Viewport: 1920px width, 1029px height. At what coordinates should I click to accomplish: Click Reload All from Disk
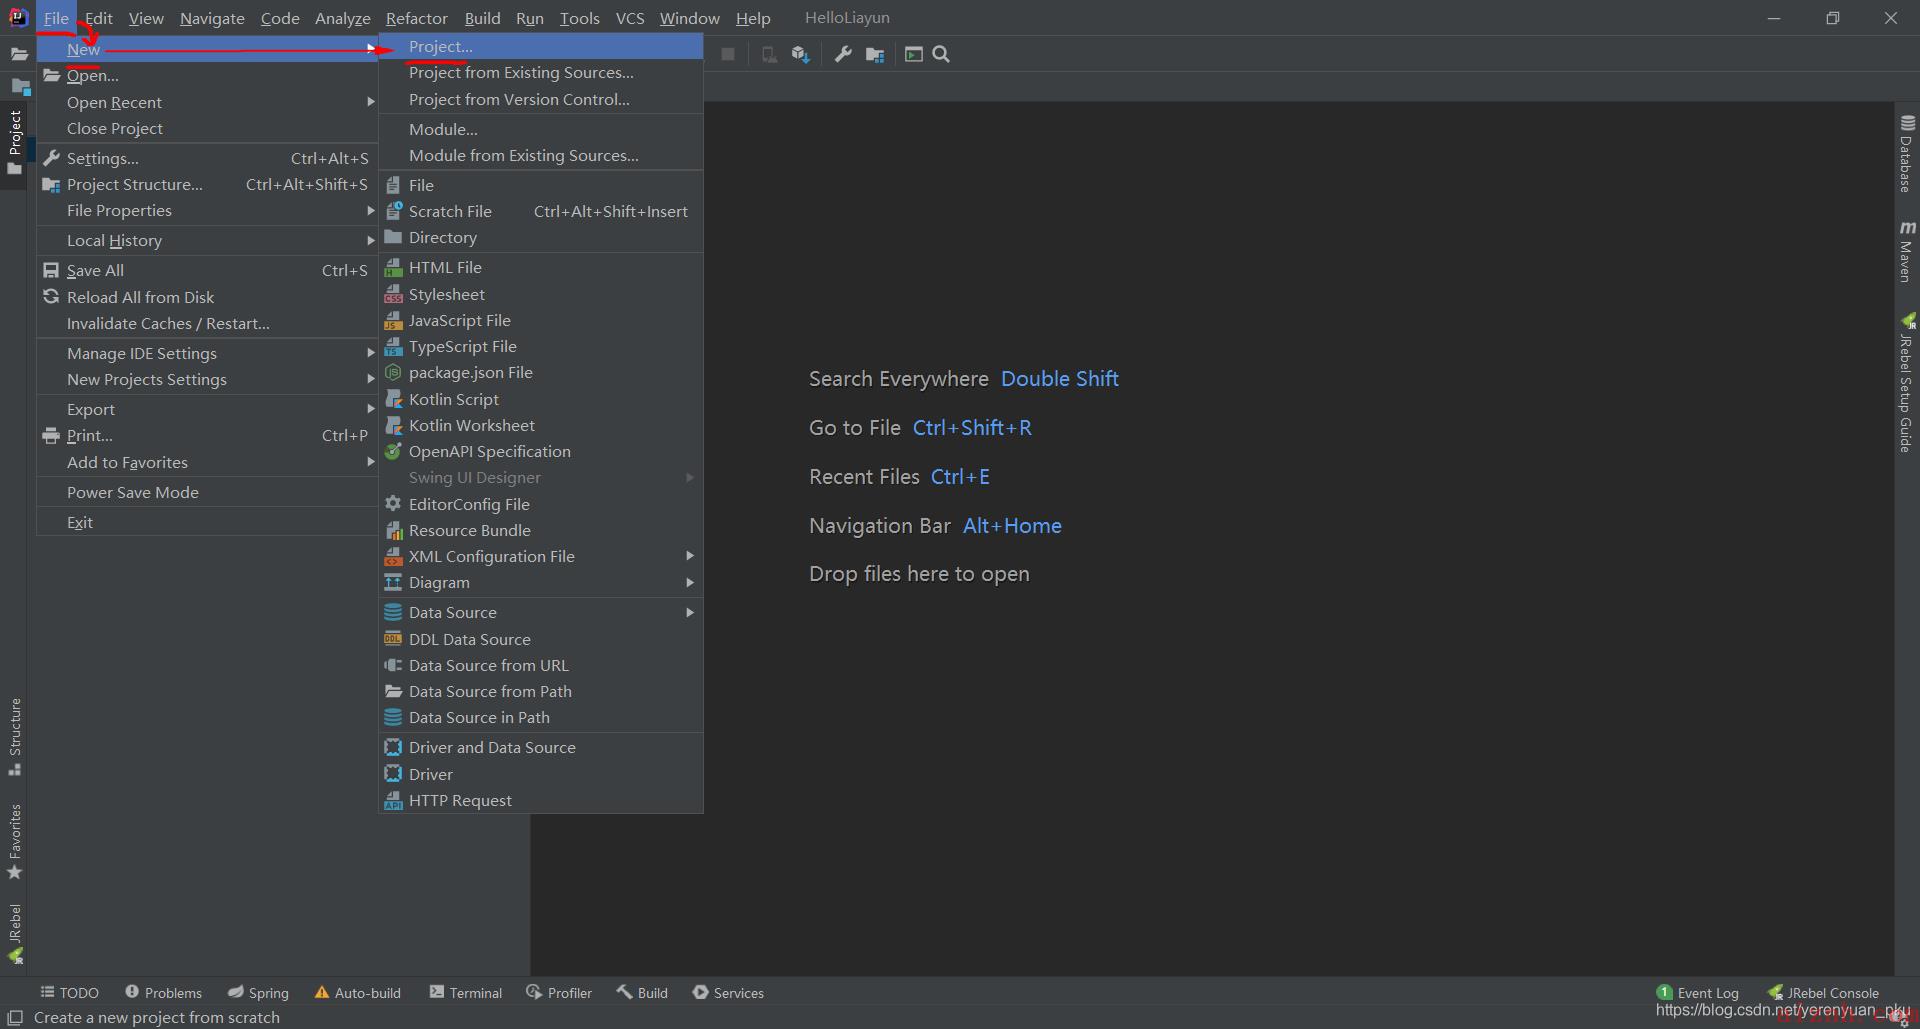coord(207,297)
